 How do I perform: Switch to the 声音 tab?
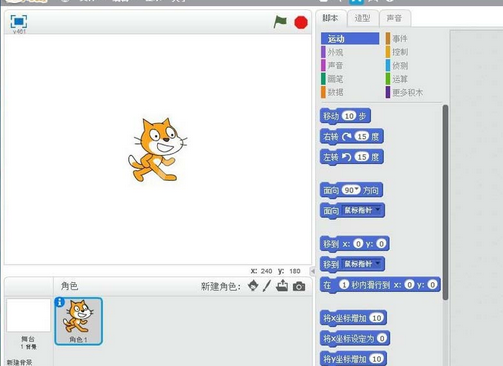coord(394,18)
